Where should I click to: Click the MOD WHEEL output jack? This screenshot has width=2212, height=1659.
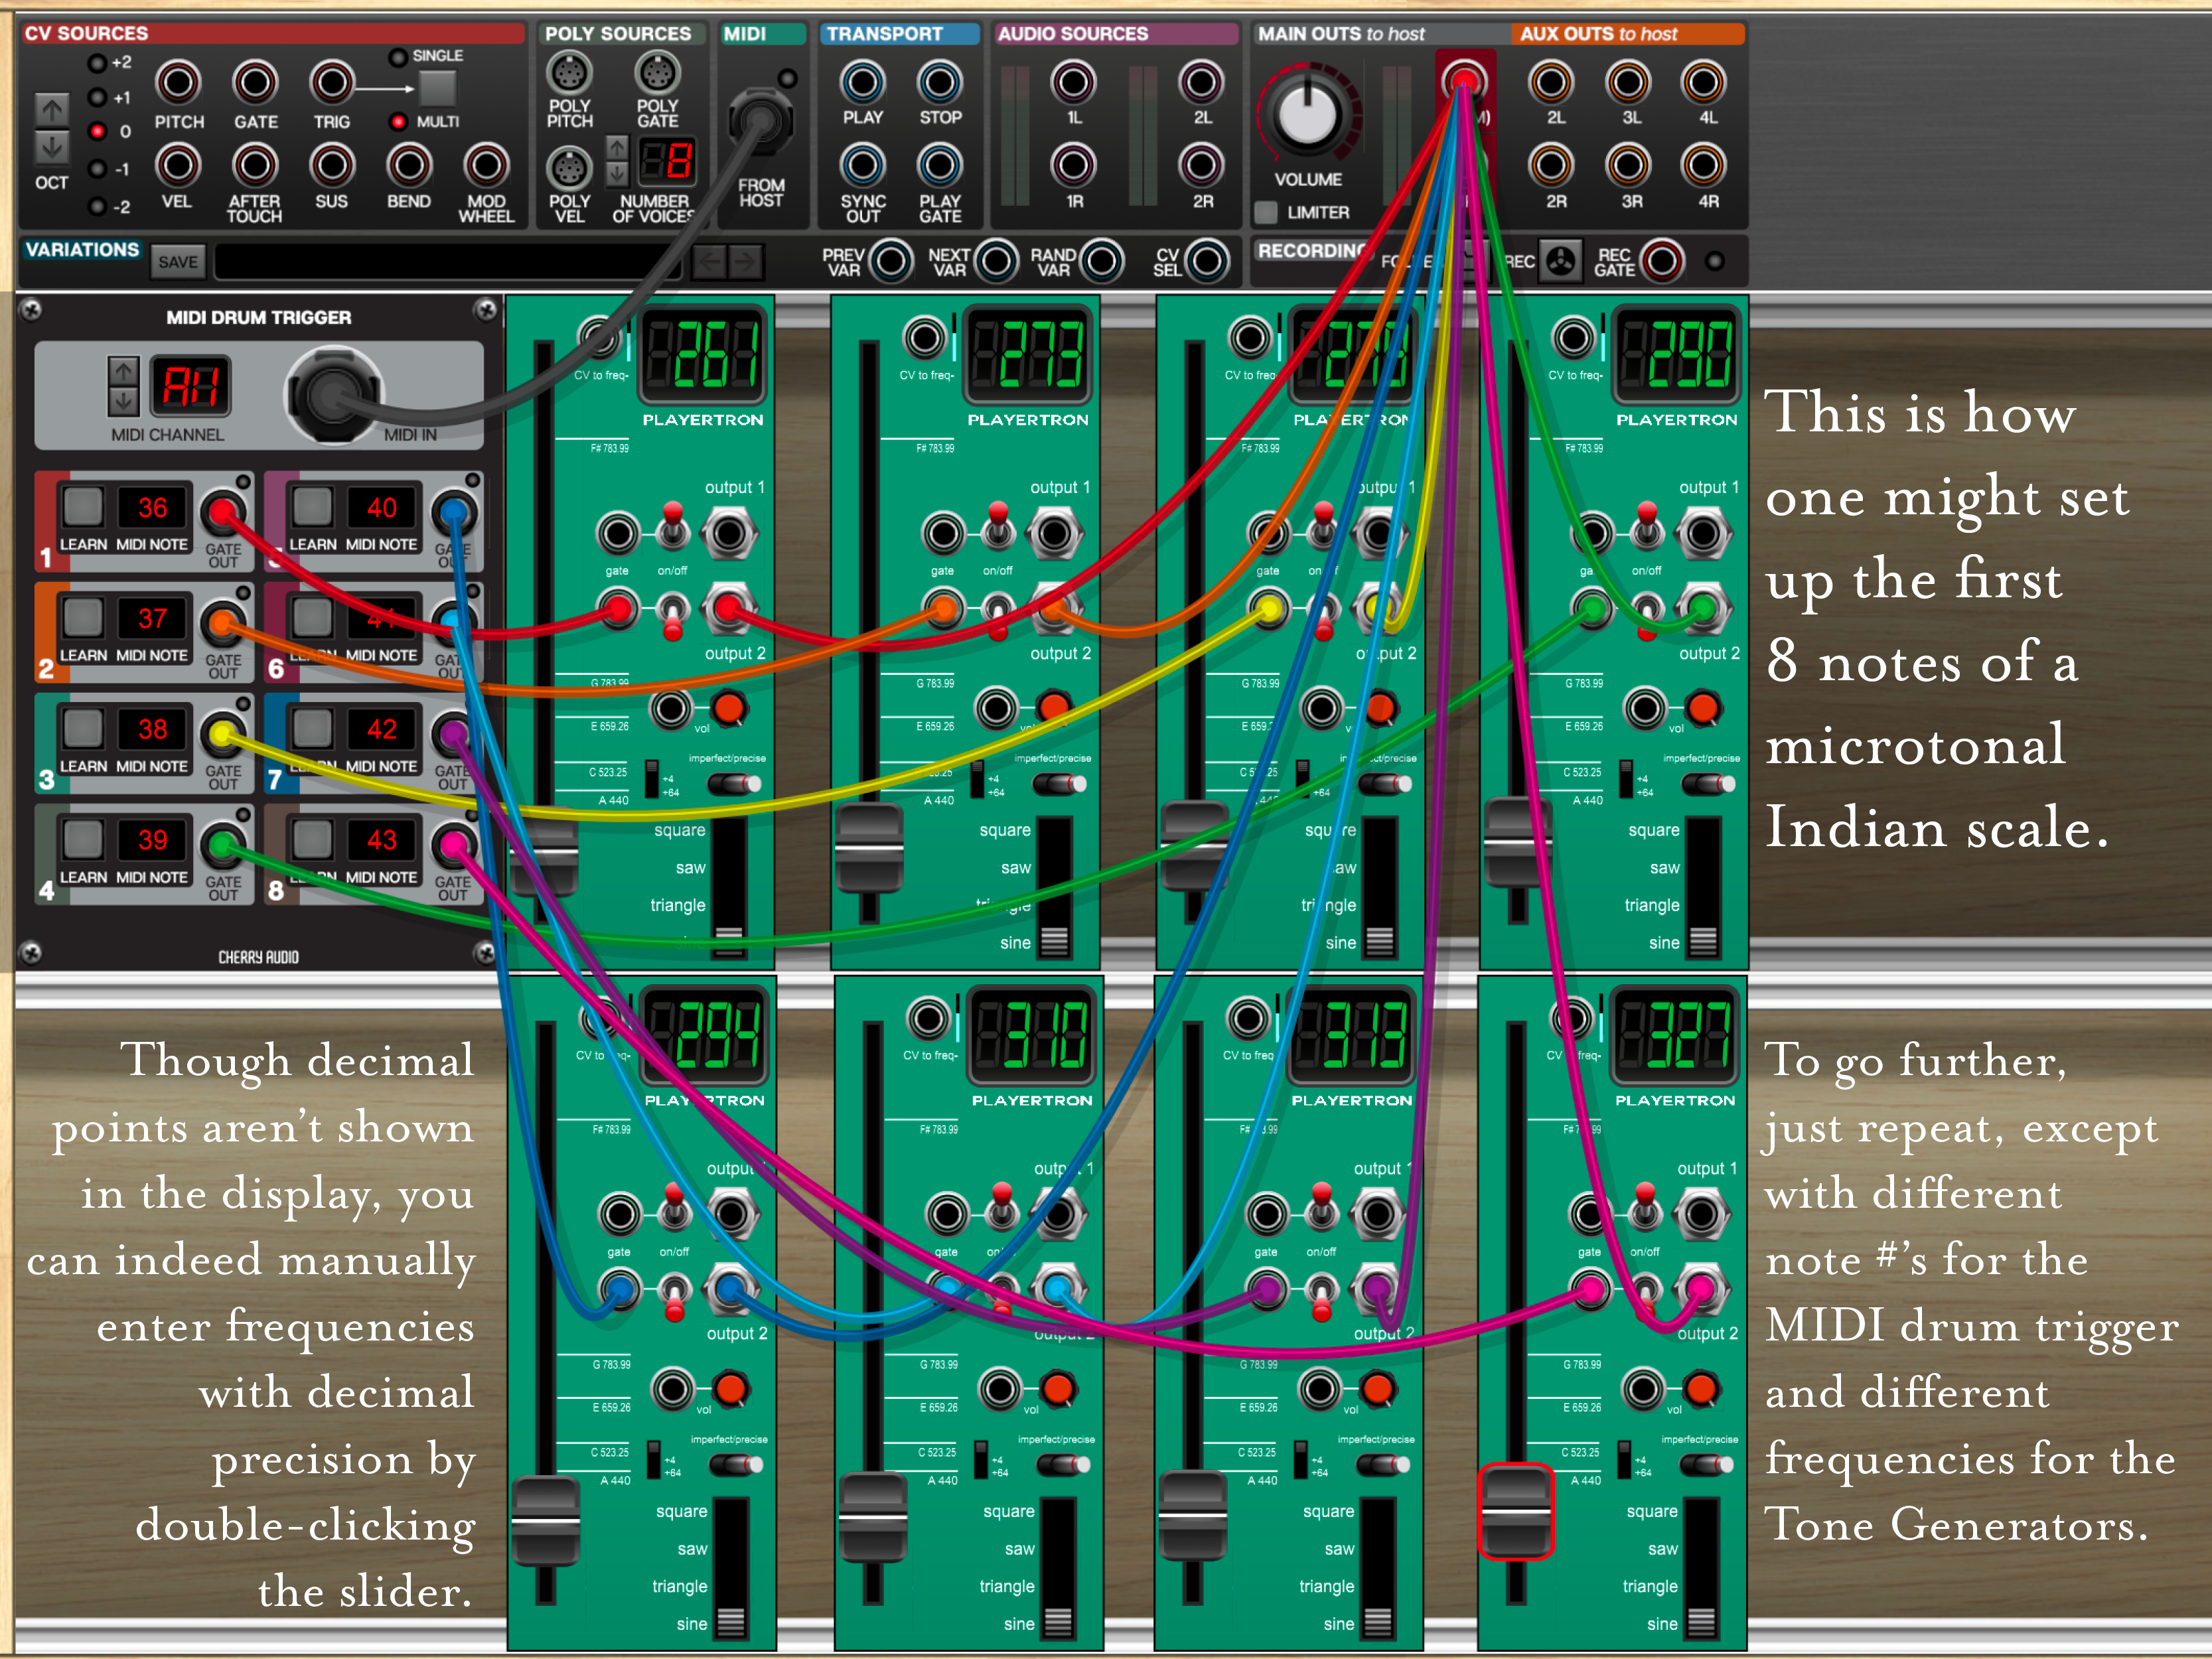(x=486, y=166)
